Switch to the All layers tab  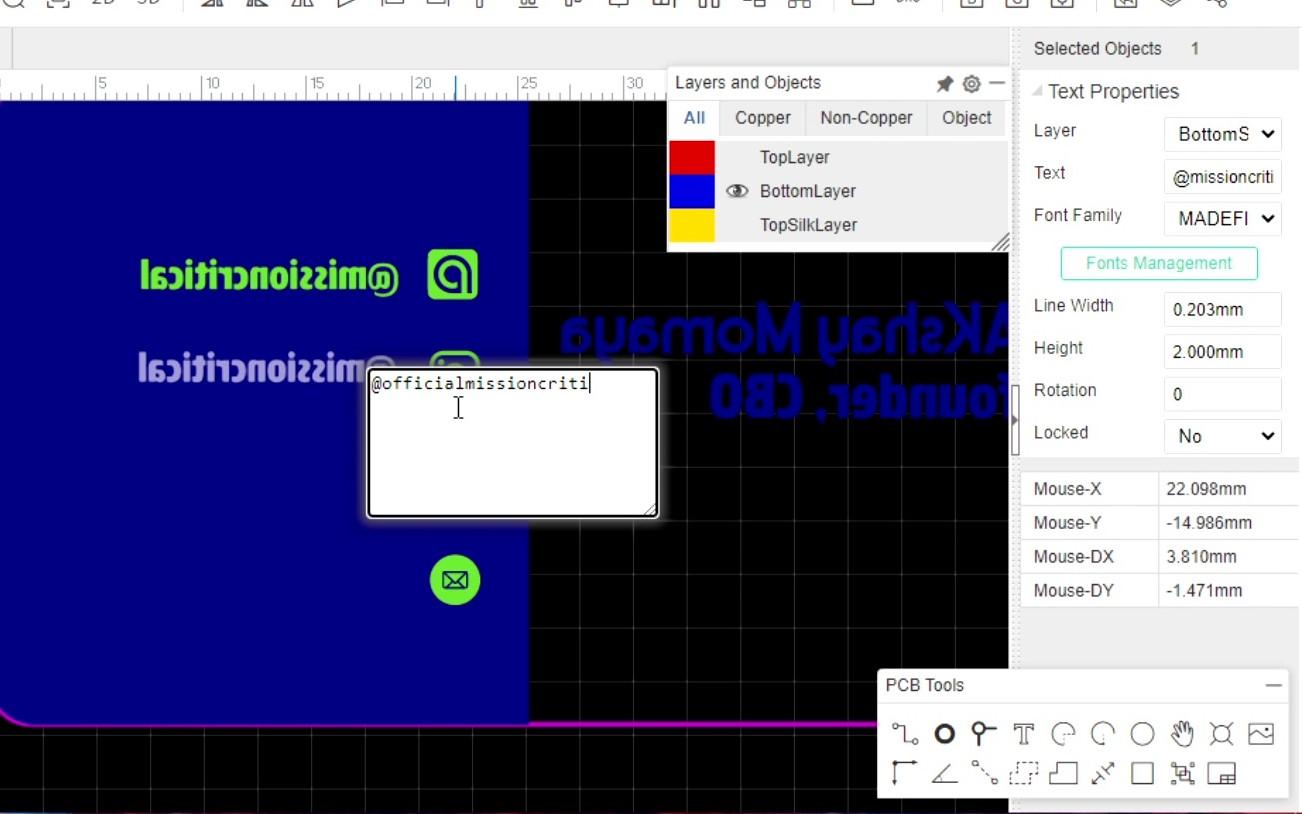click(694, 118)
